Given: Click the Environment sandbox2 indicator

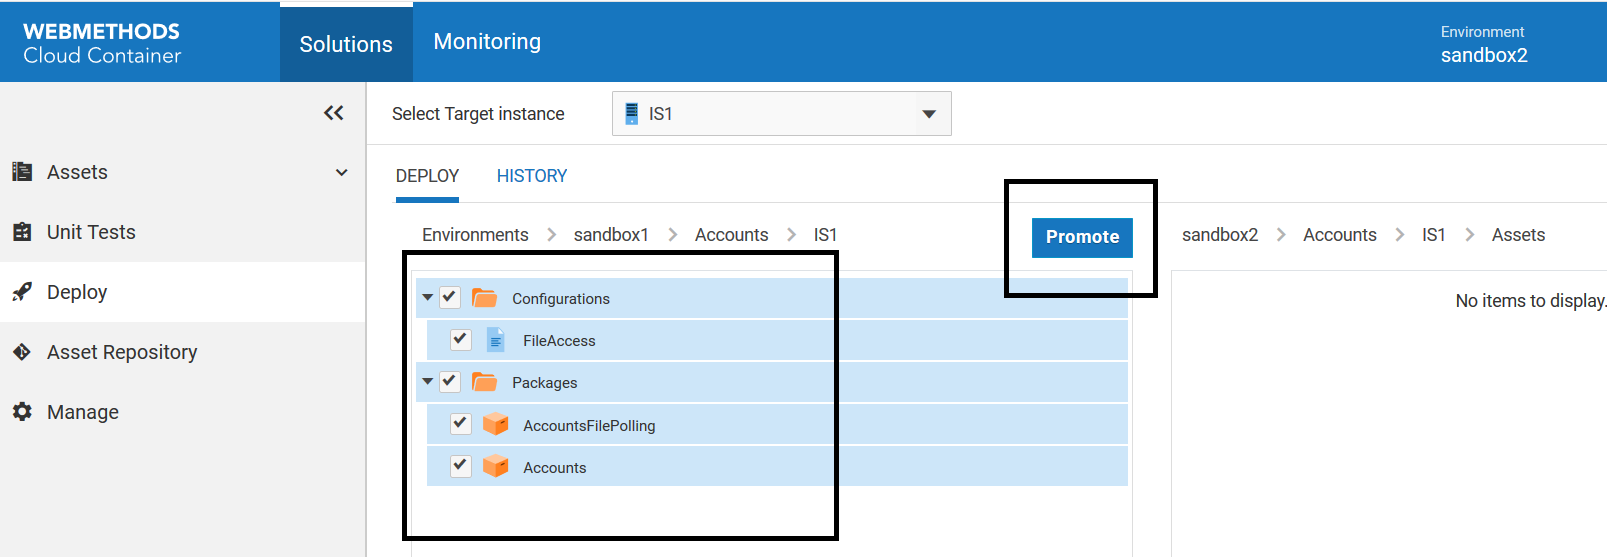Looking at the screenshot, I should click(1484, 45).
